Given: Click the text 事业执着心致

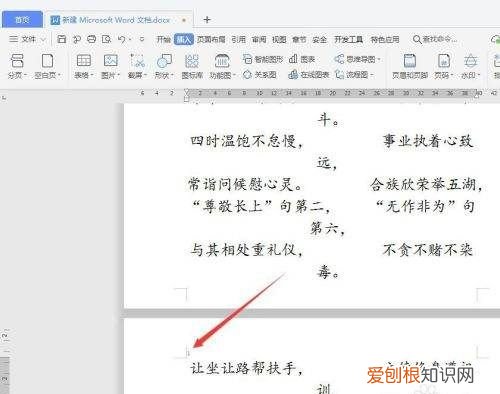Looking at the screenshot, I should pos(428,141).
